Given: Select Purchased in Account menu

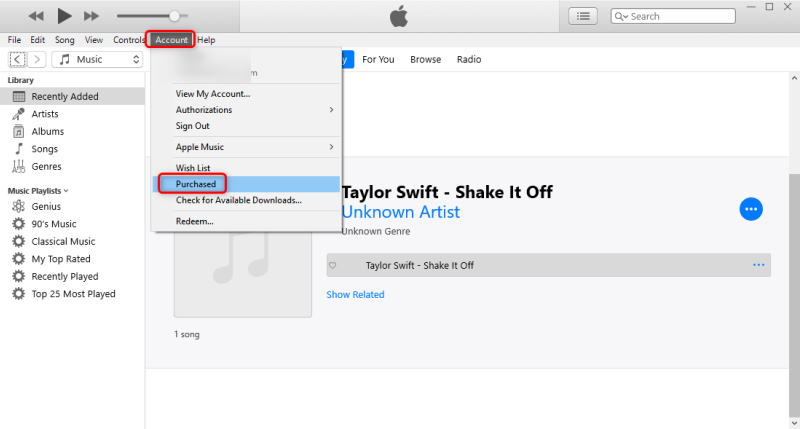Looking at the screenshot, I should pyautogui.click(x=246, y=184).
